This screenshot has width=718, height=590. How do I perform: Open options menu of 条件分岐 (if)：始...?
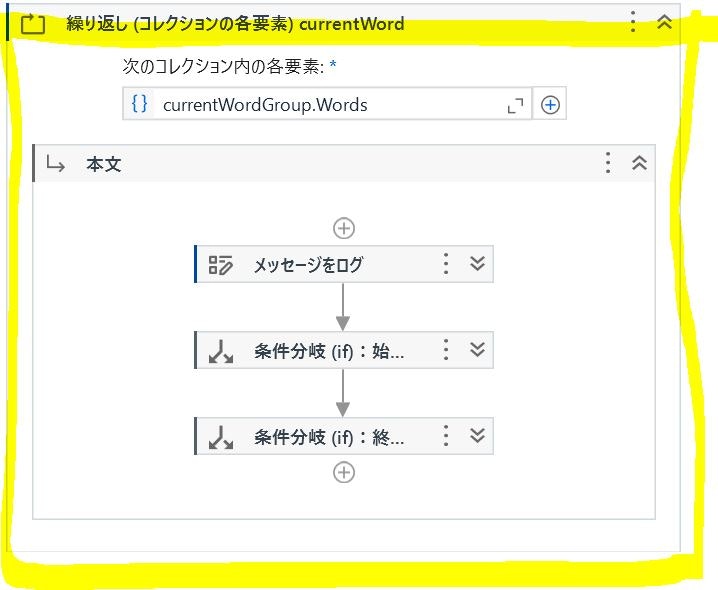click(x=446, y=350)
